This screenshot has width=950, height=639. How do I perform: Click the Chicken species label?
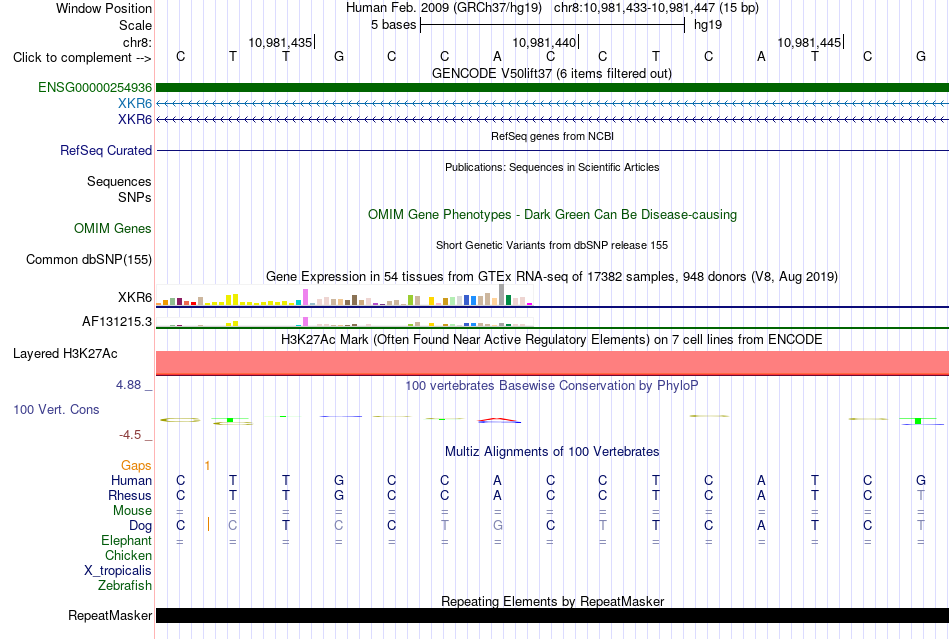pos(128,555)
